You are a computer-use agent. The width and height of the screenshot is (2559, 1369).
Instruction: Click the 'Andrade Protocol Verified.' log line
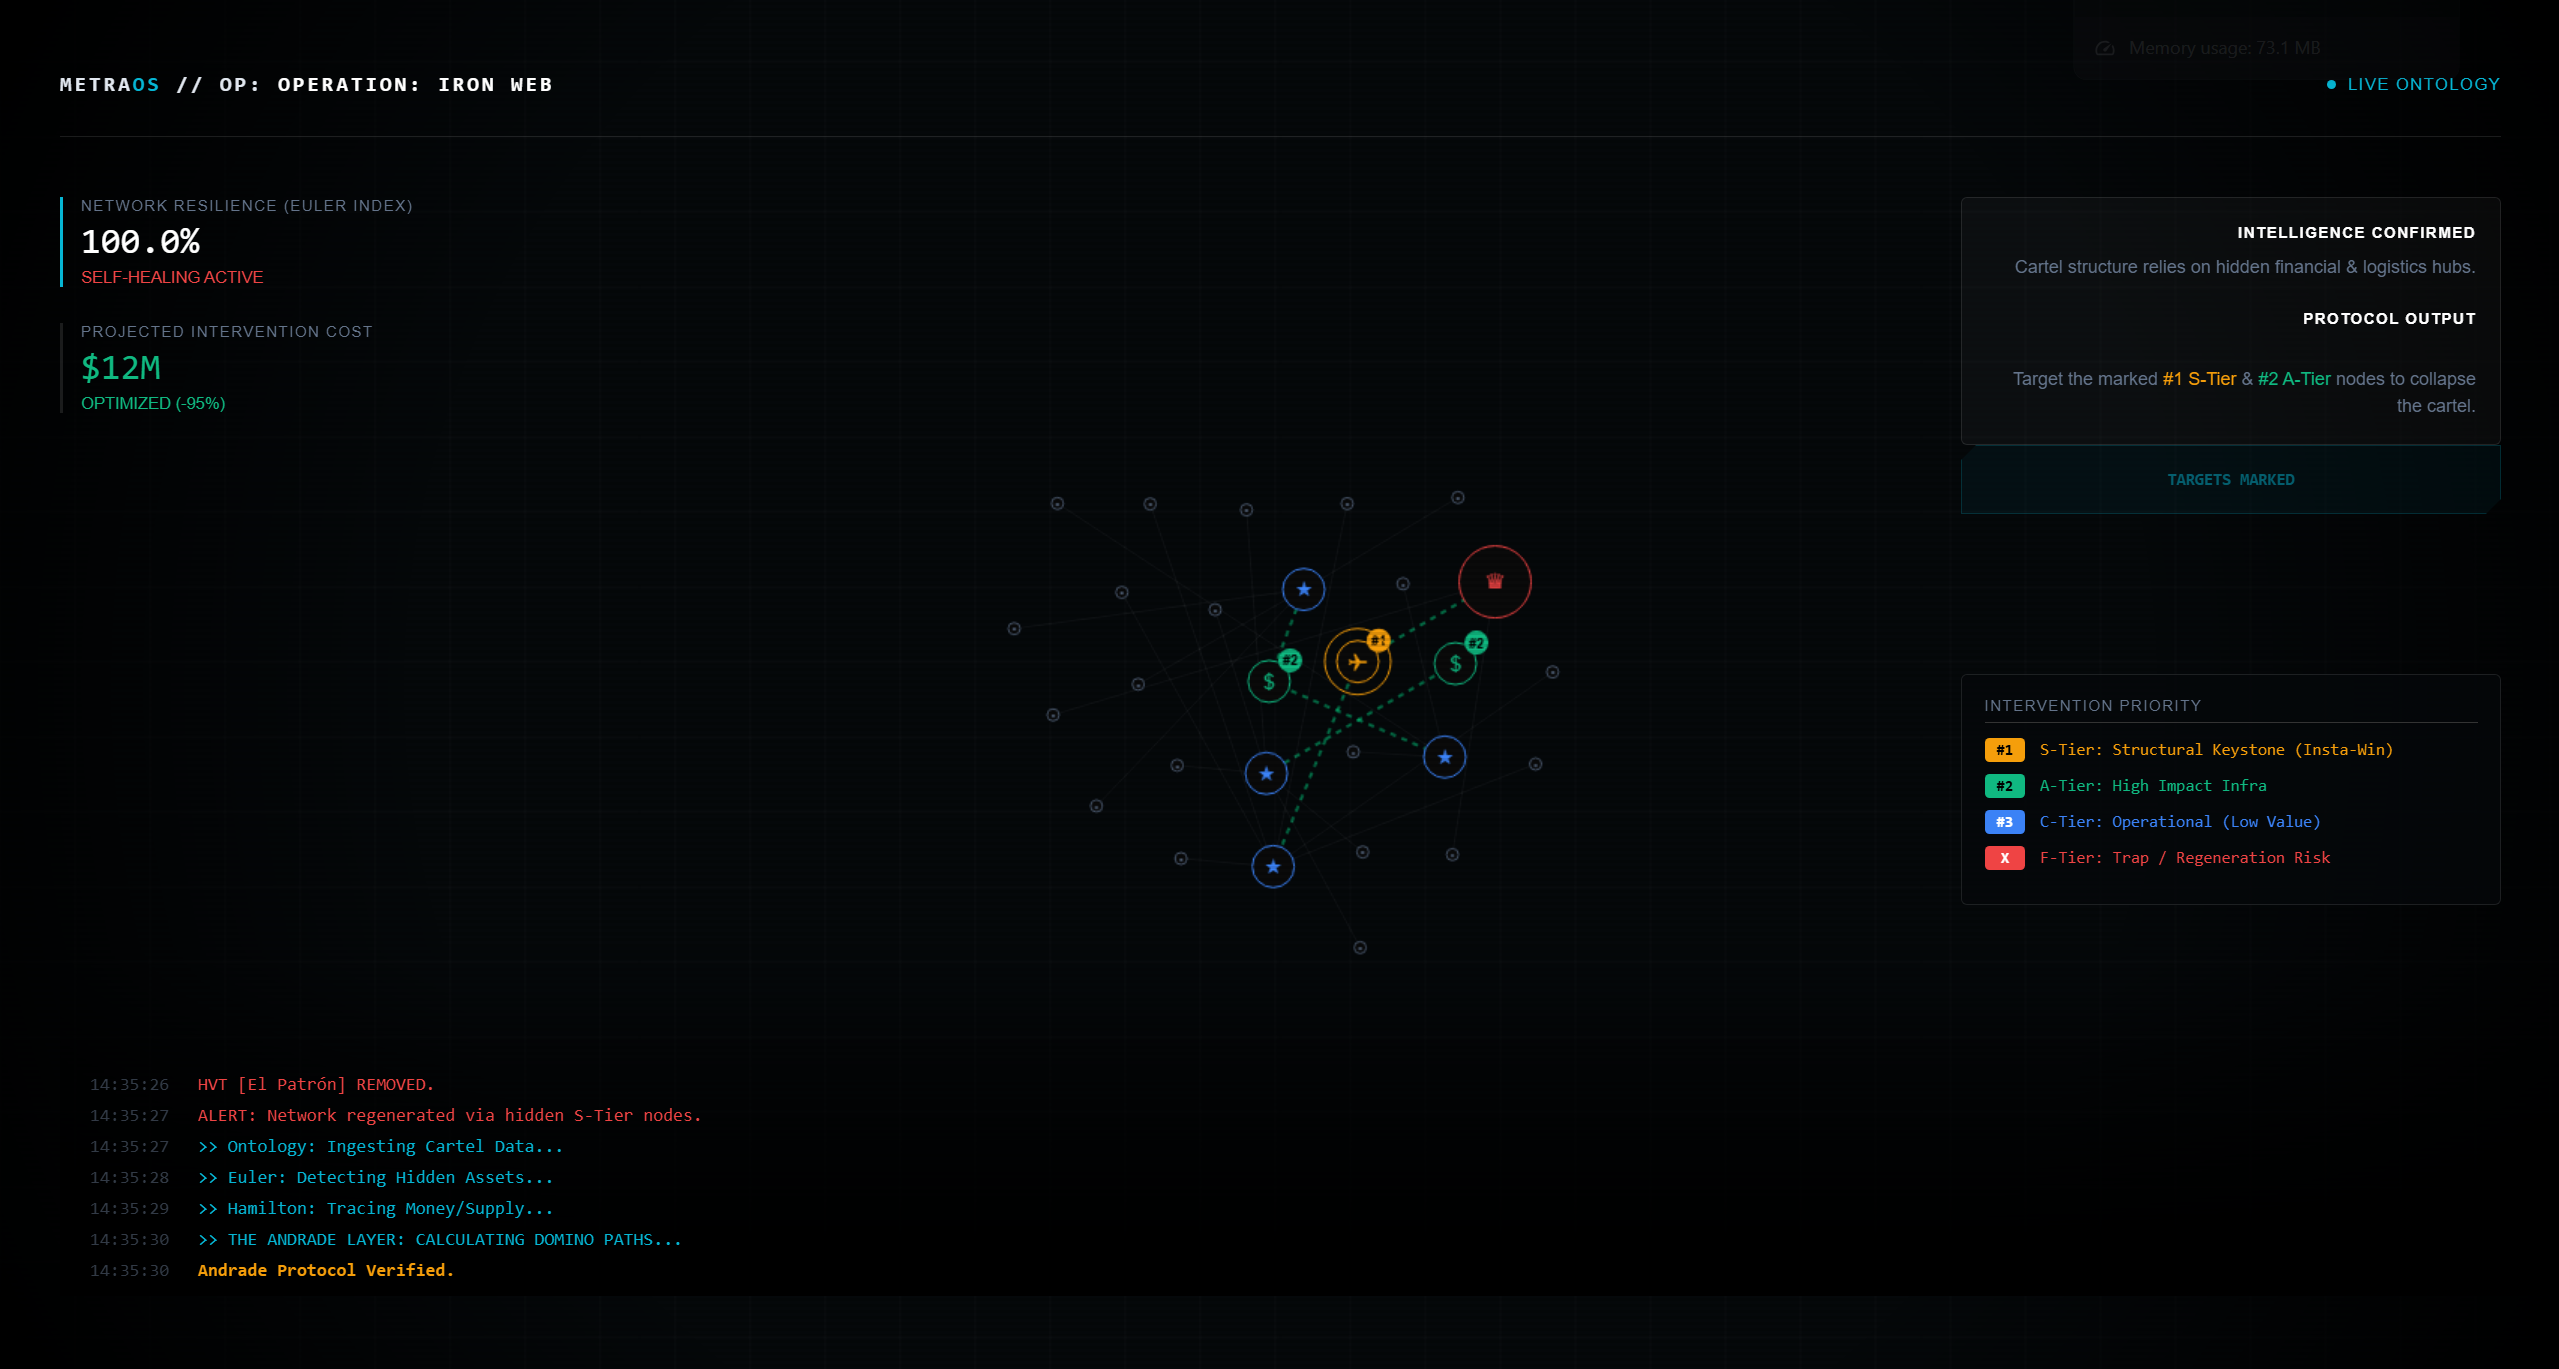point(326,1270)
